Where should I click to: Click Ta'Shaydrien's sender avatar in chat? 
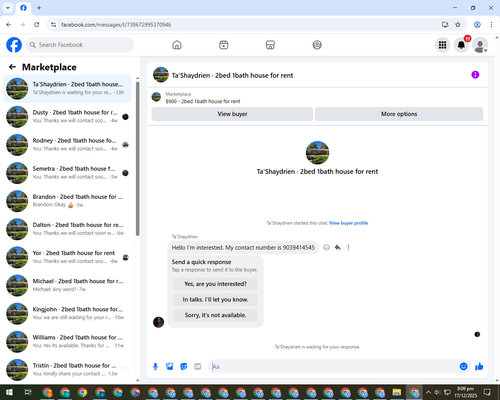(x=158, y=322)
